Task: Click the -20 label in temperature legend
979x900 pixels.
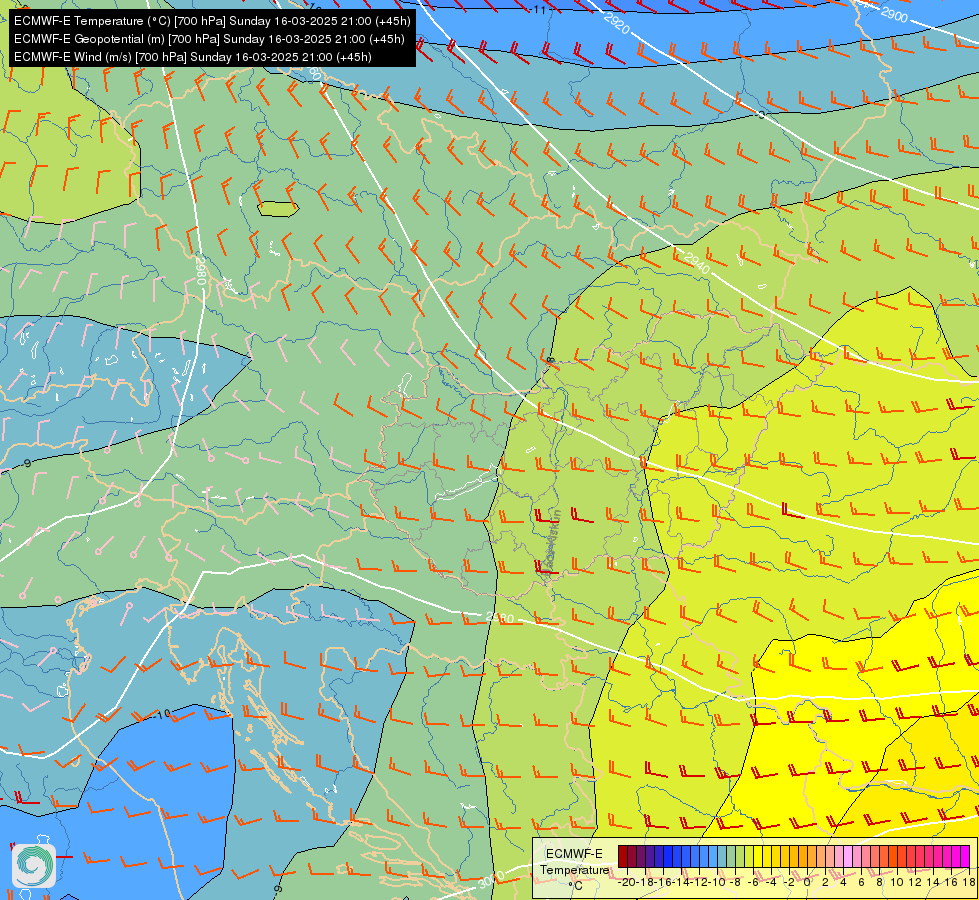Action: (x=627, y=883)
